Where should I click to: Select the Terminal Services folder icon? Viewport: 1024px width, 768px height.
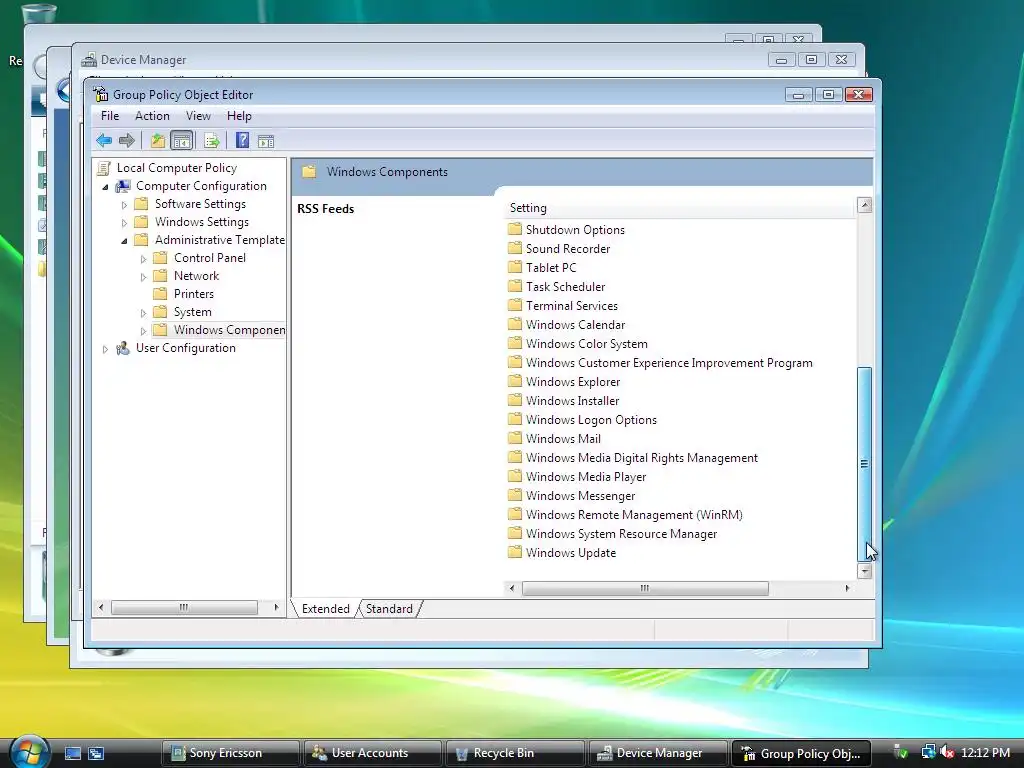click(x=515, y=305)
